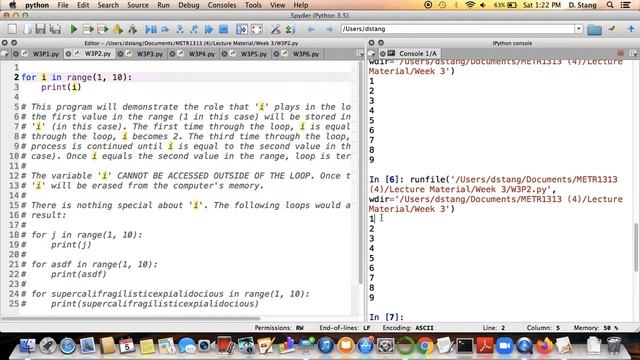
Task: Run the file with the green arrow
Action: pos(74,29)
